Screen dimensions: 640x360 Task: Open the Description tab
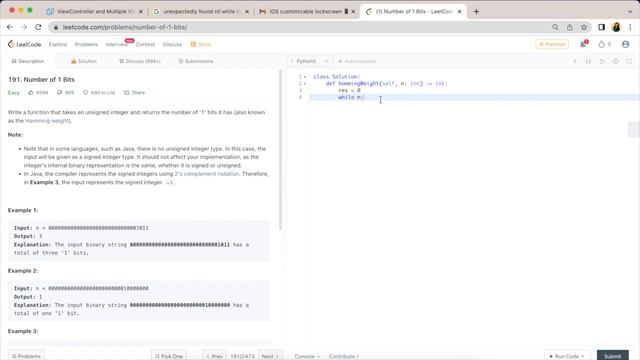click(x=28, y=61)
